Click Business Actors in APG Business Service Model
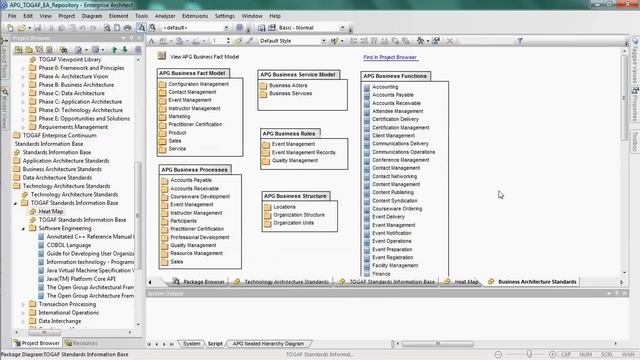Viewport: 640px width, 360px height. click(288, 85)
